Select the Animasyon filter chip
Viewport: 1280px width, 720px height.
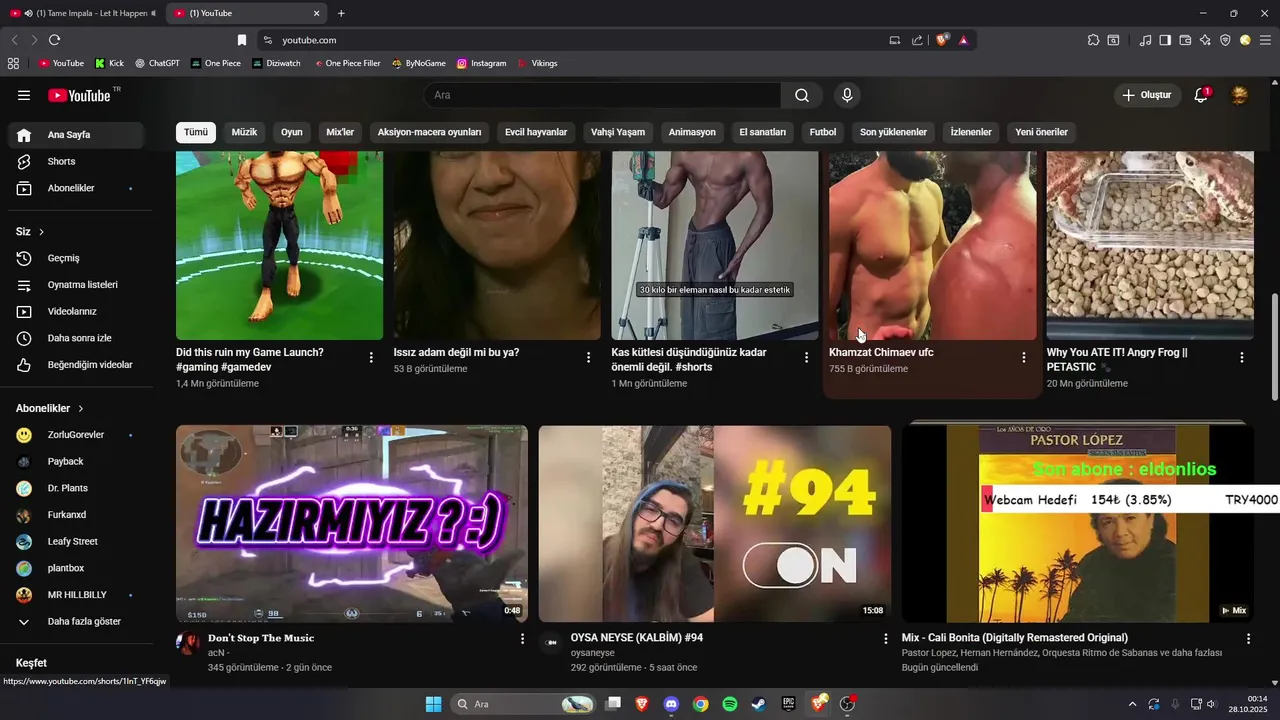692,132
